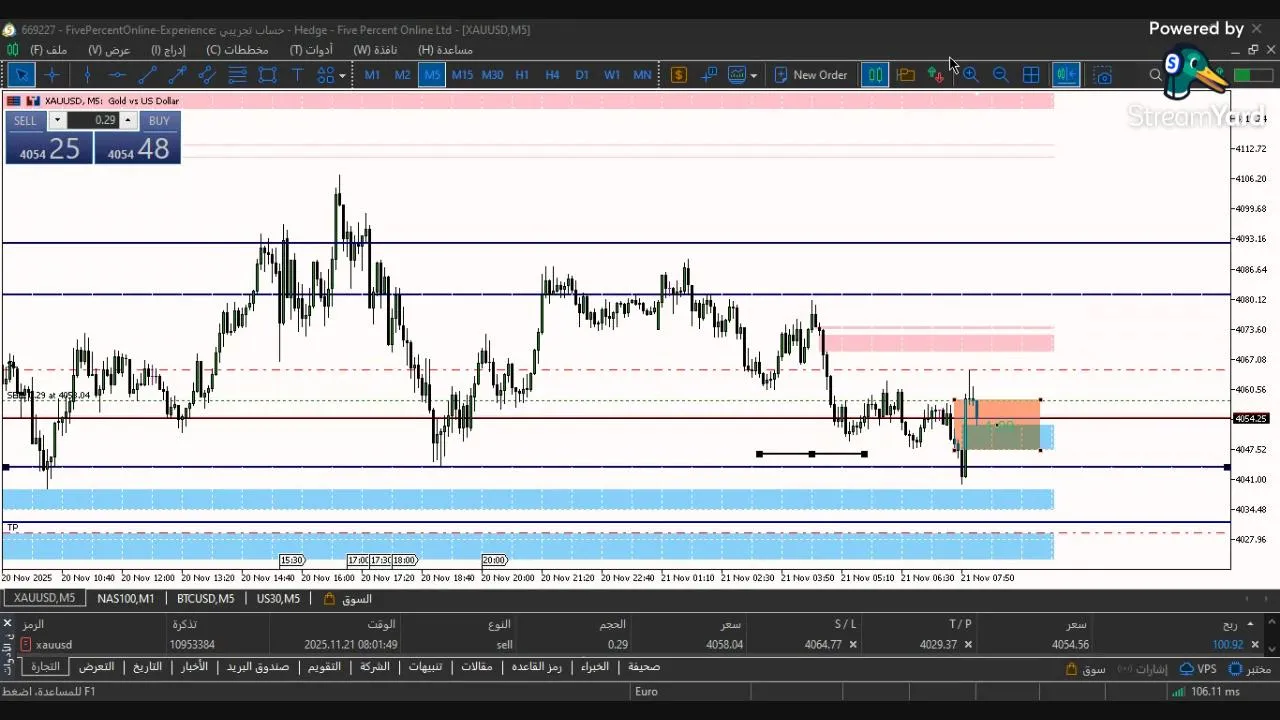Click the depth of market icon

coord(709,75)
